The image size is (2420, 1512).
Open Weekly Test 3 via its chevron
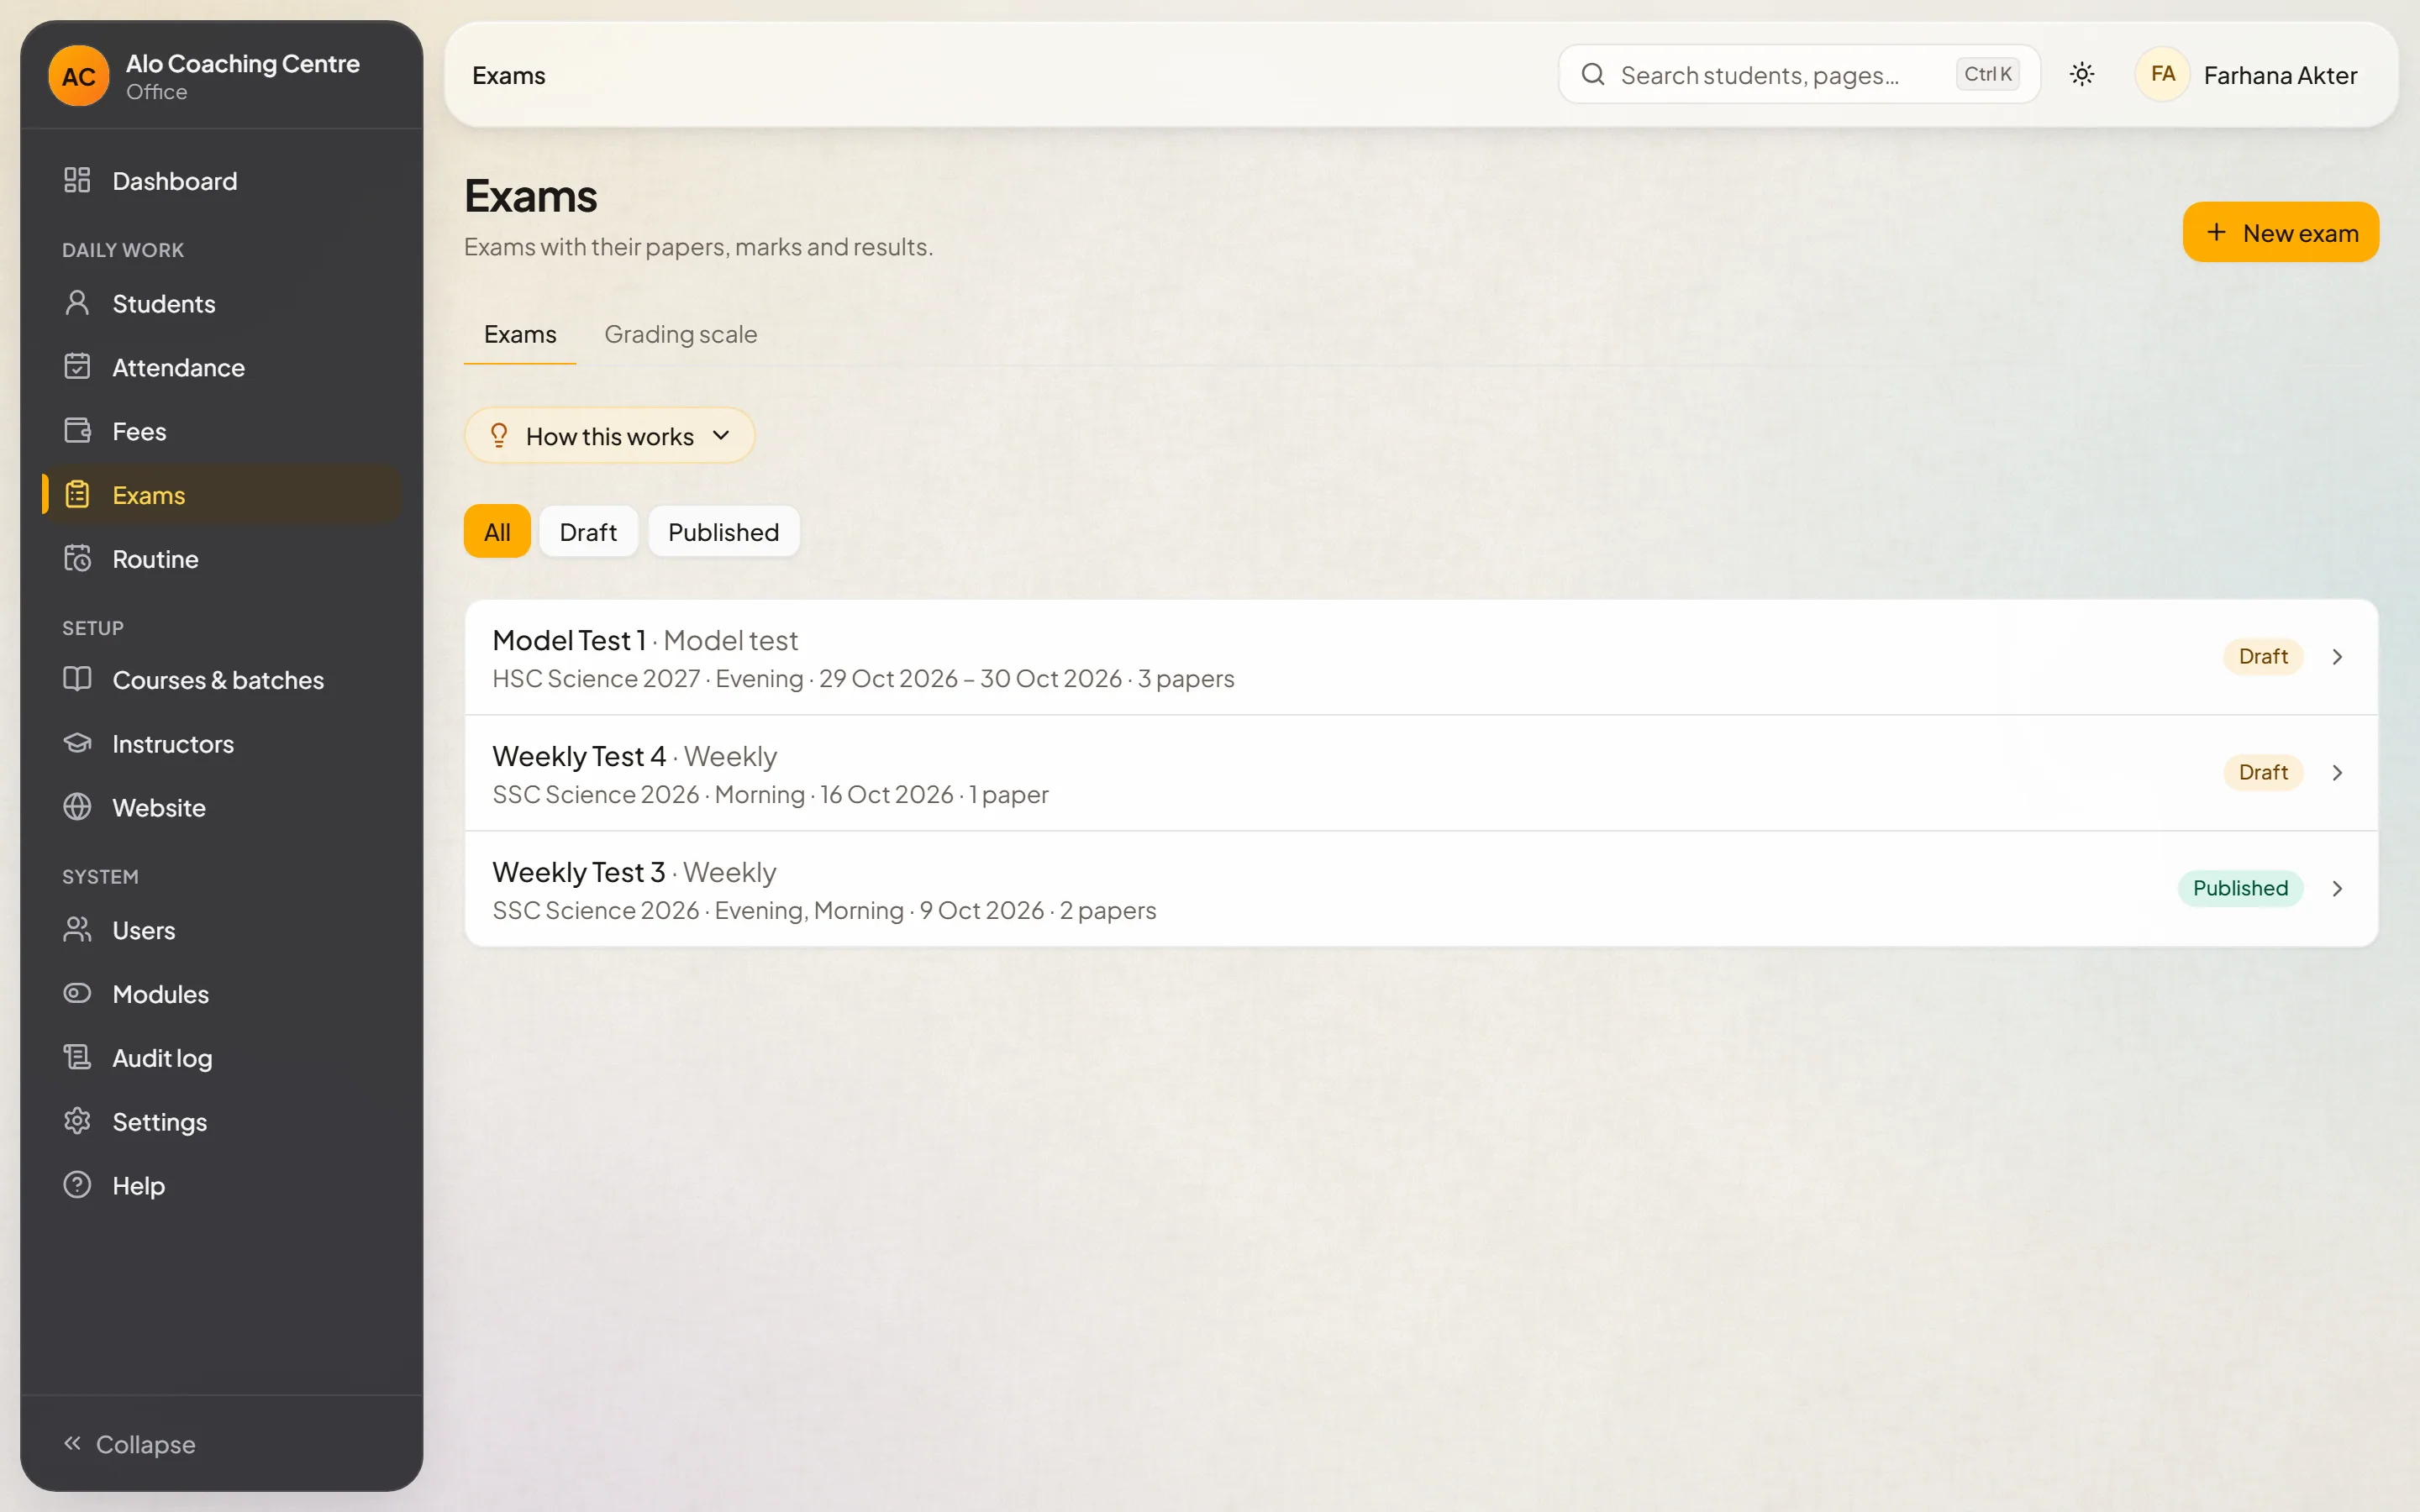(x=2337, y=889)
